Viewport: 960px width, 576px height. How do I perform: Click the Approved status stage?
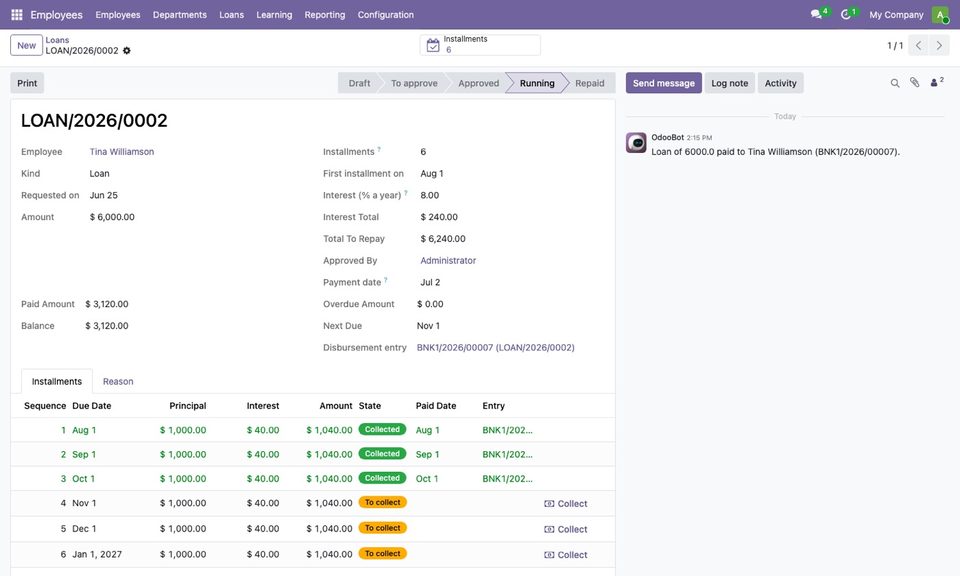479,83
